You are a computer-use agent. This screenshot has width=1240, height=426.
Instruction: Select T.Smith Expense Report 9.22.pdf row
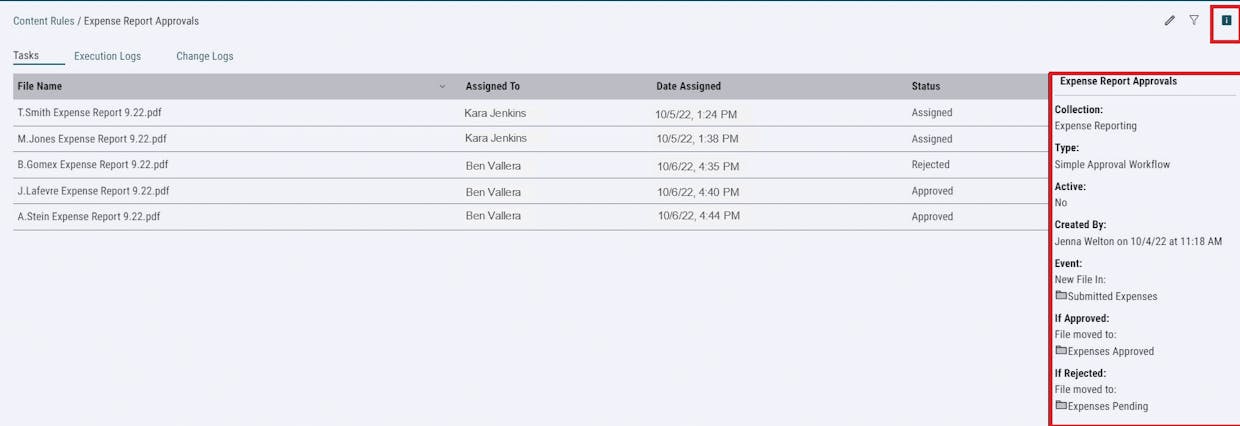(x=91, y=113)
